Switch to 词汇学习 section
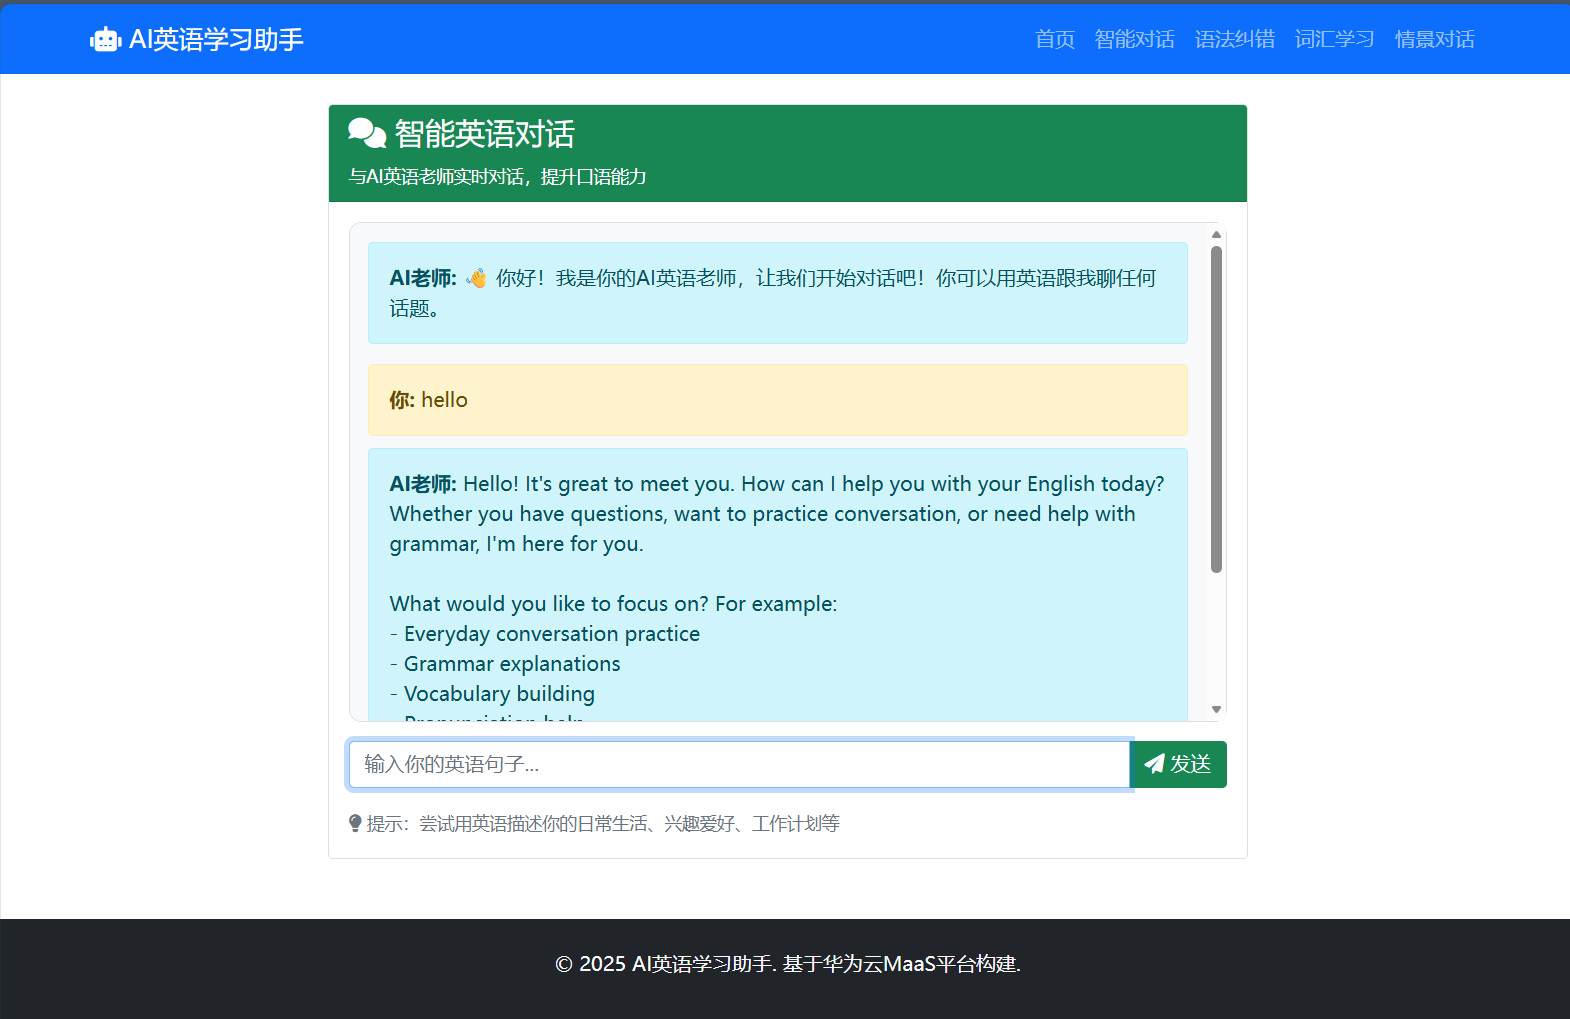 pyautogui.click(x=1334, y=39)
